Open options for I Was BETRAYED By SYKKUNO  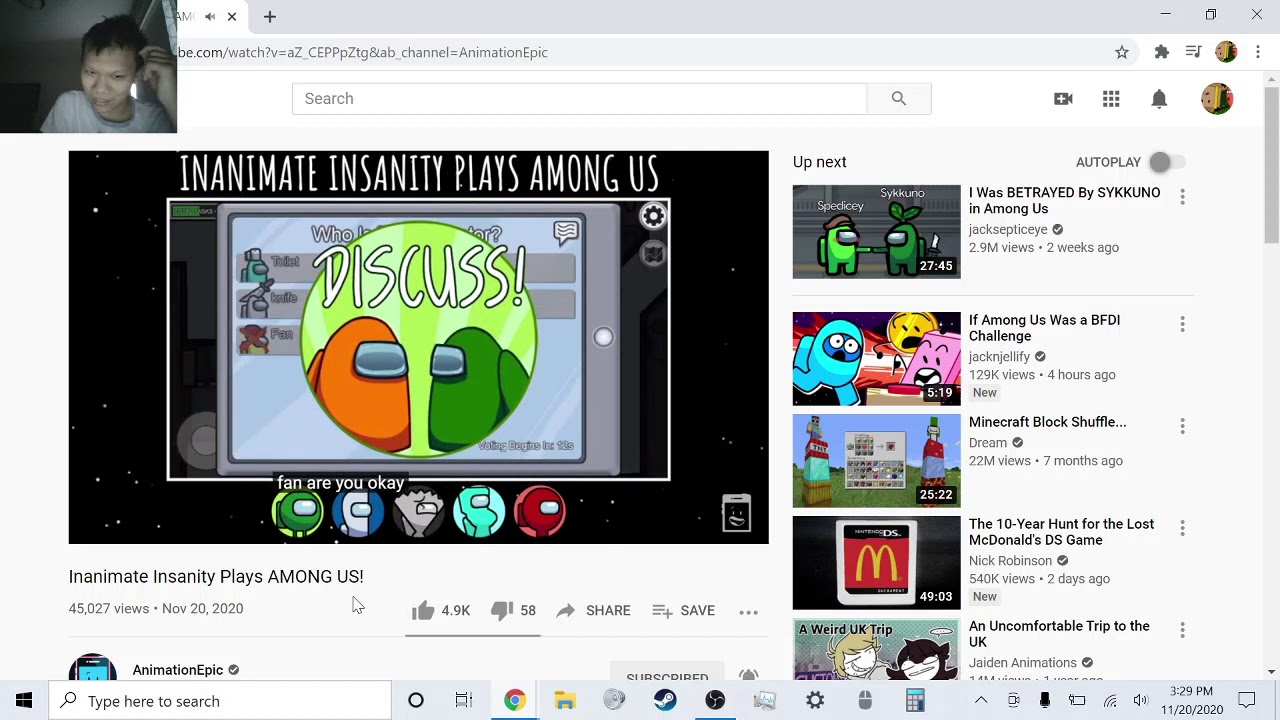pyautogui.click(x=1182, y=197)
